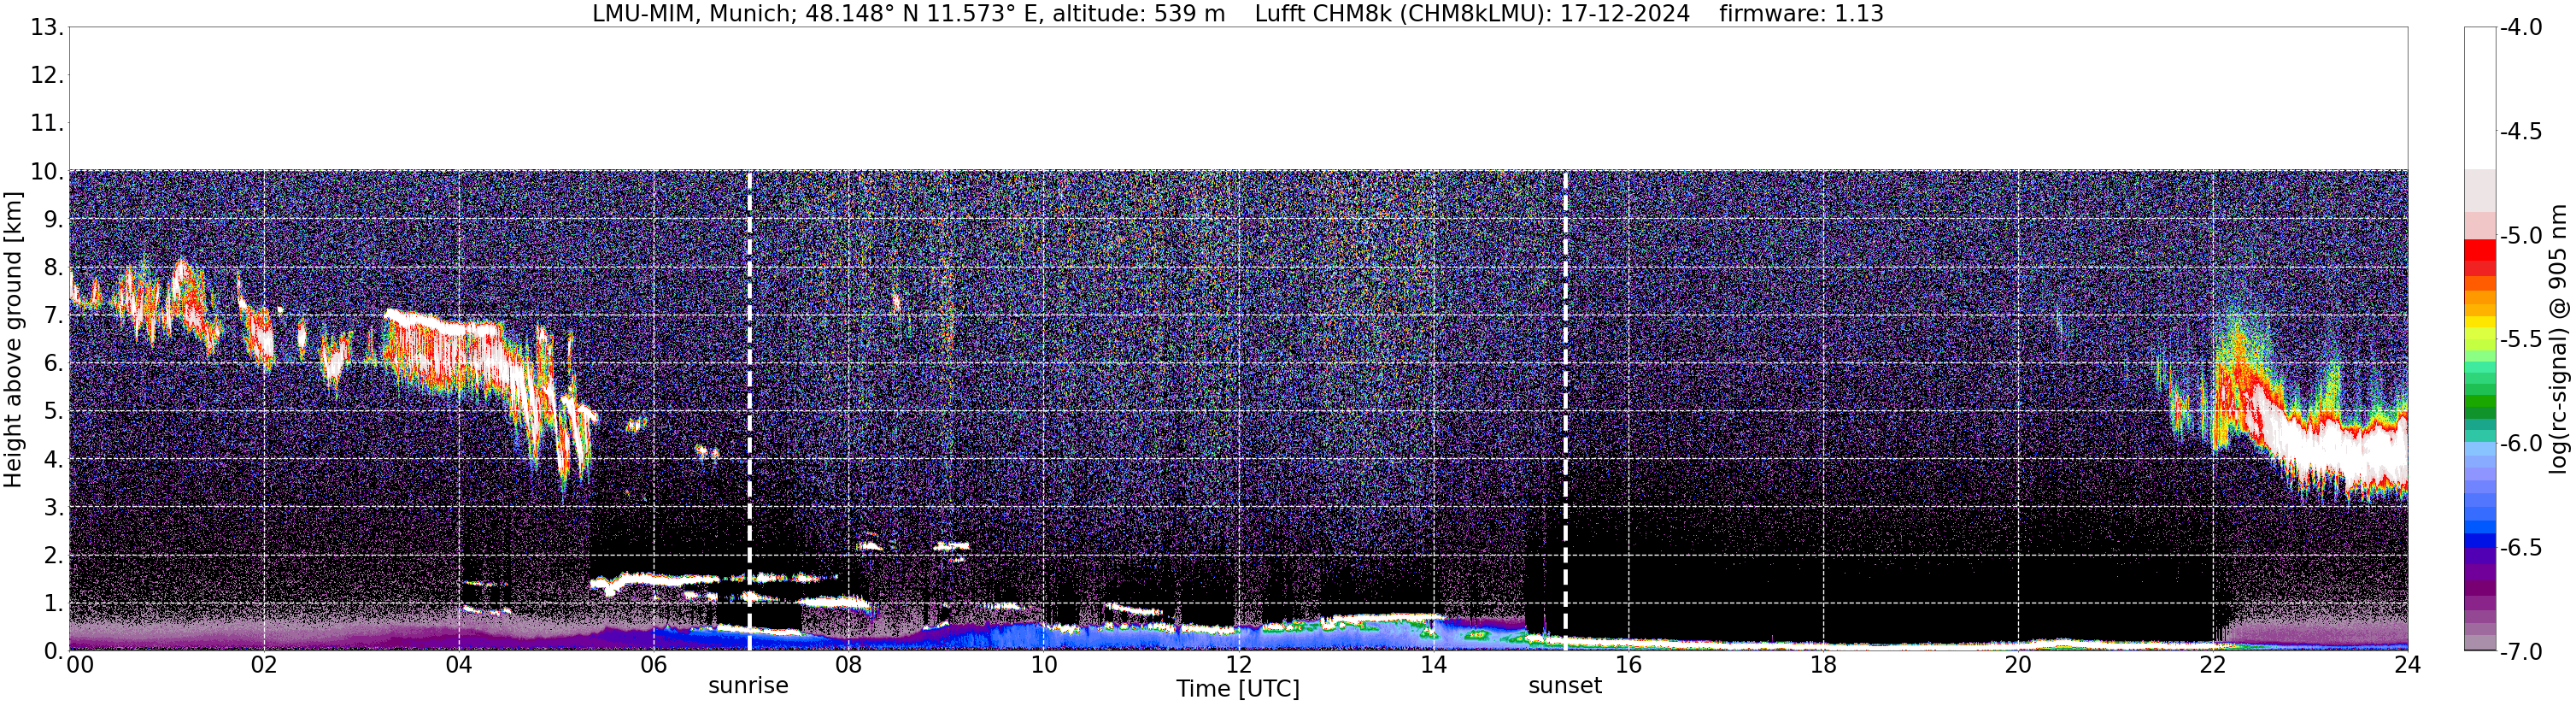Image resolution: width=2576 pixels, height=706 pixels.
Task: Click the 'Time [UTC]' x-axis label
Action: point(1238,689)
